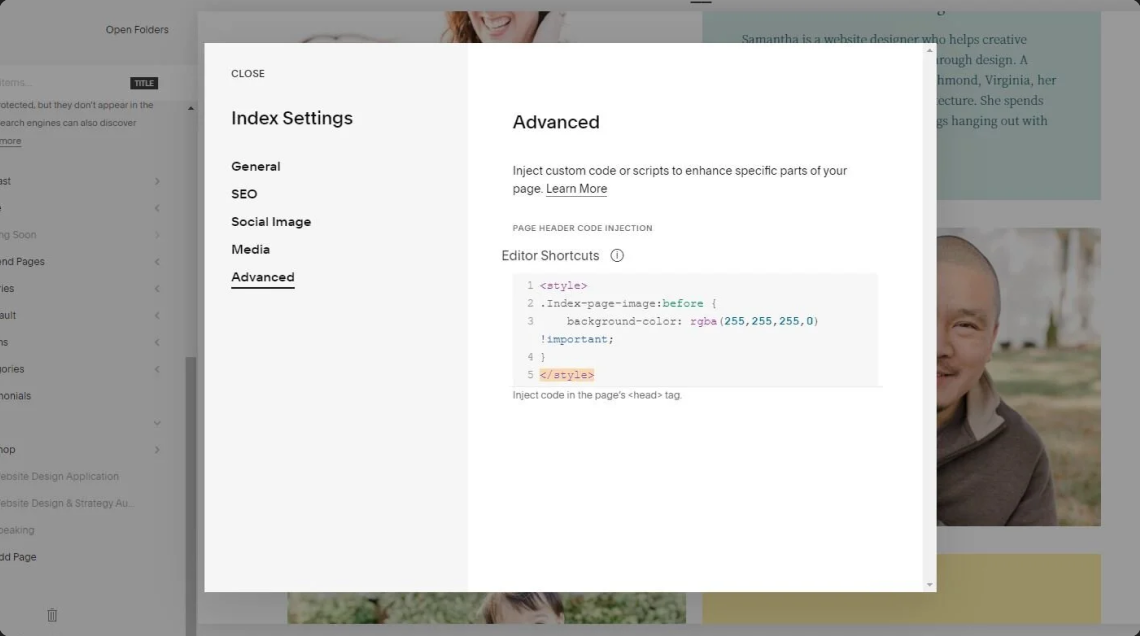
Task: Click the Editor Shortcuts info icon
Action: pos(617,256)
